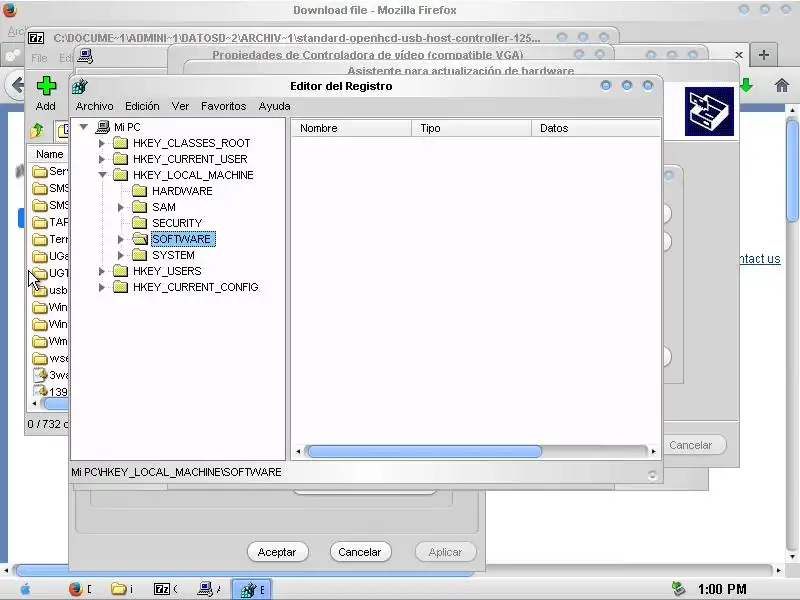
Task: Close the current Firefox tab
Action: pos(738,55)
